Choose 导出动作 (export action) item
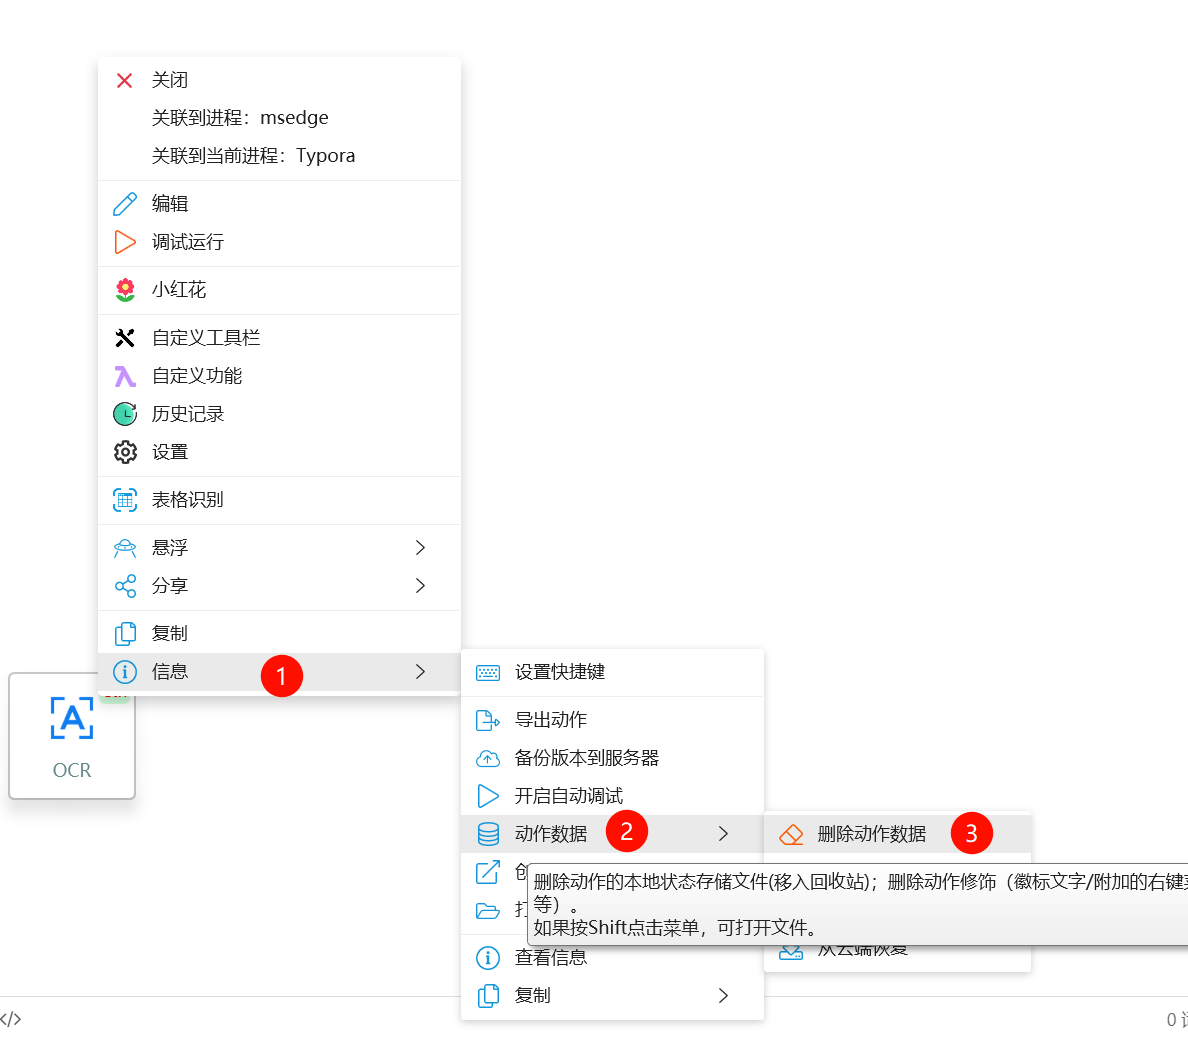The height and width of the screenshot is (1039, 1188). coord(551,720)
